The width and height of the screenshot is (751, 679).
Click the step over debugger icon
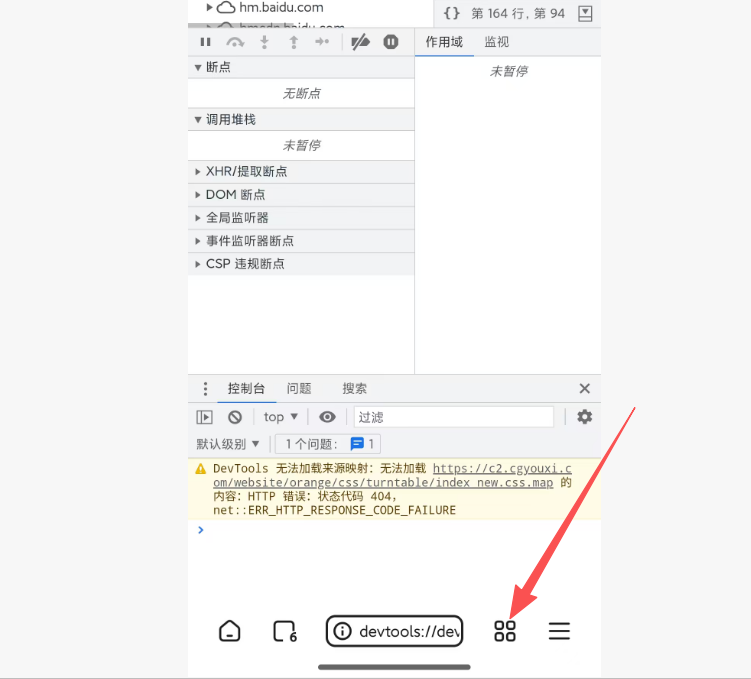pyautogui.click(x=235, y=42)
